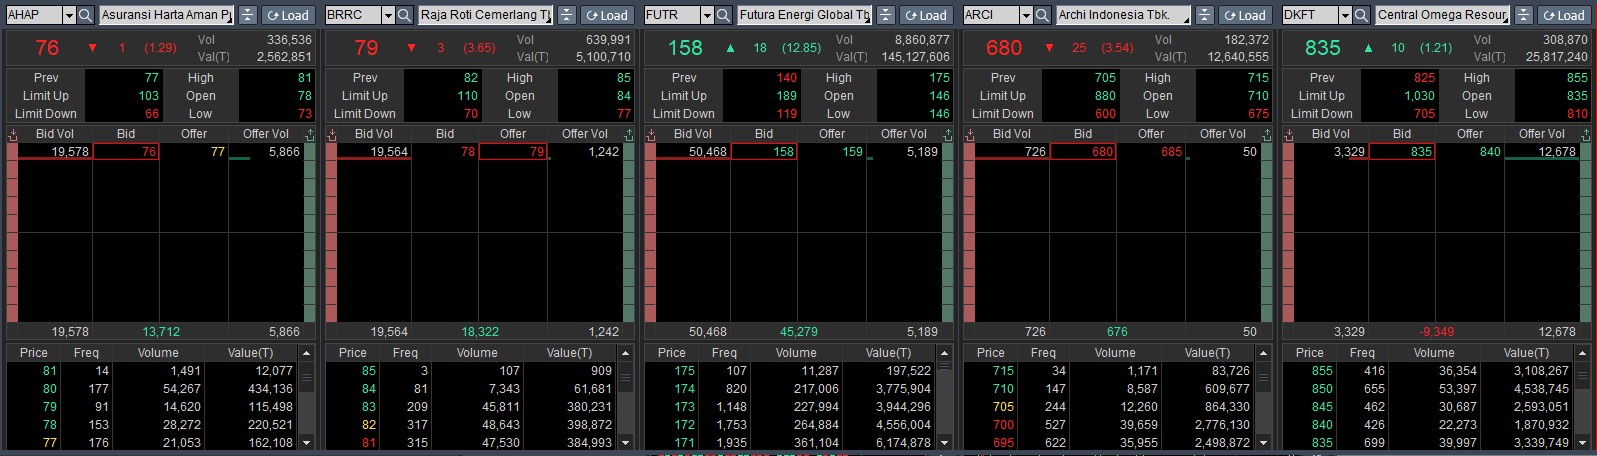The height and width of the screenshot is (456, 1597).
Task: Click the up-arrow icon right of DKFT Offer Vol
Action: point(1586,134)
